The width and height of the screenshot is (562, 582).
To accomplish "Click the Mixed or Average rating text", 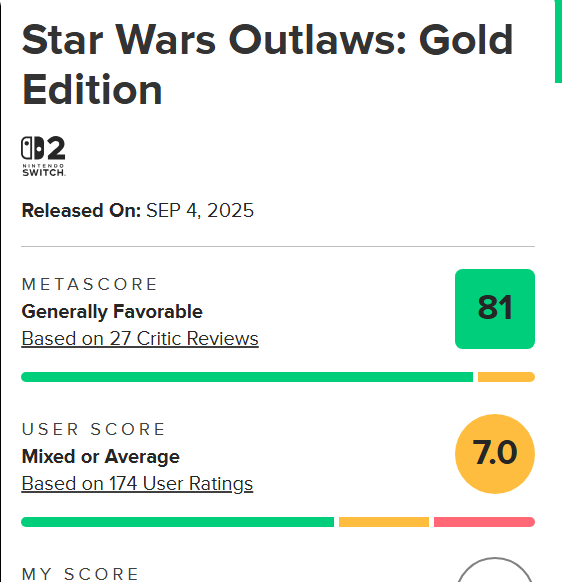I will pos(101,457).
